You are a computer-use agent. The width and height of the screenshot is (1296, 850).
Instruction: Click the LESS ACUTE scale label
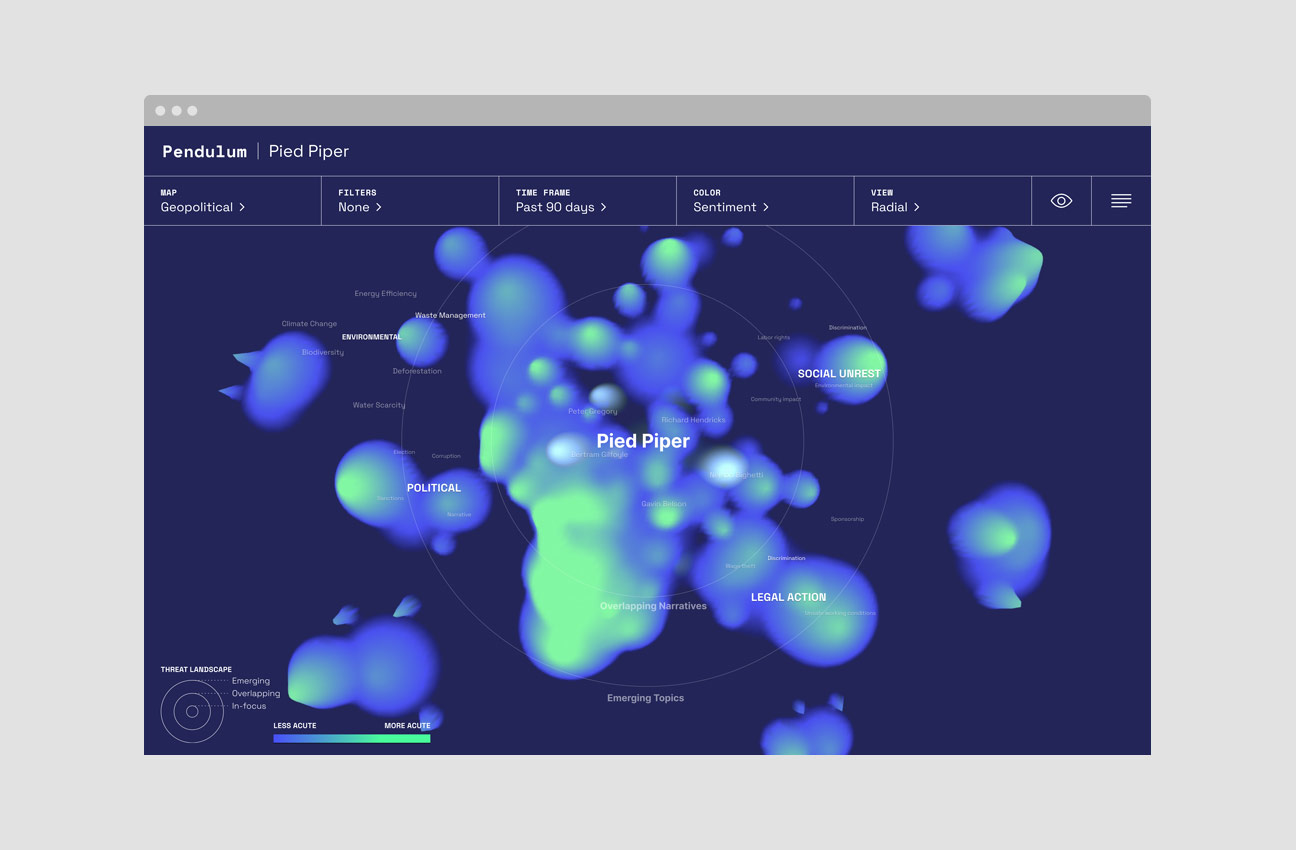coord(295,726)
